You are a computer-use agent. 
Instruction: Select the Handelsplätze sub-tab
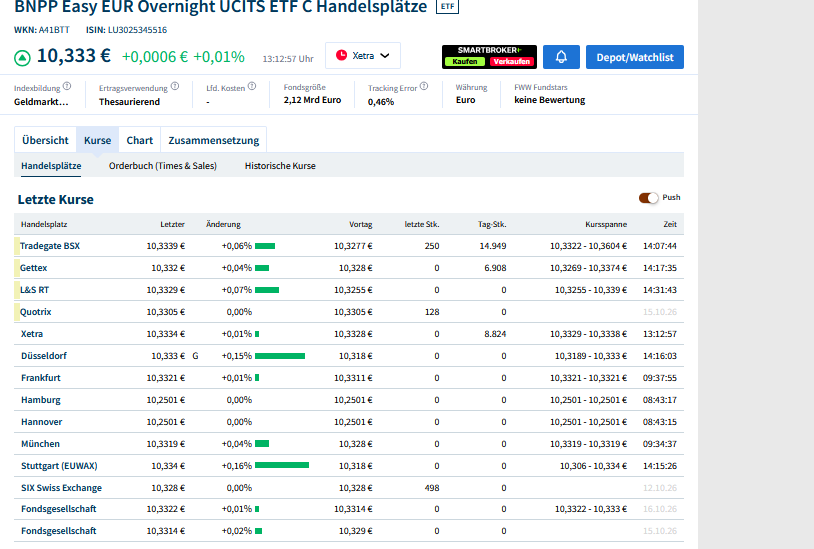tap(51, 166)
